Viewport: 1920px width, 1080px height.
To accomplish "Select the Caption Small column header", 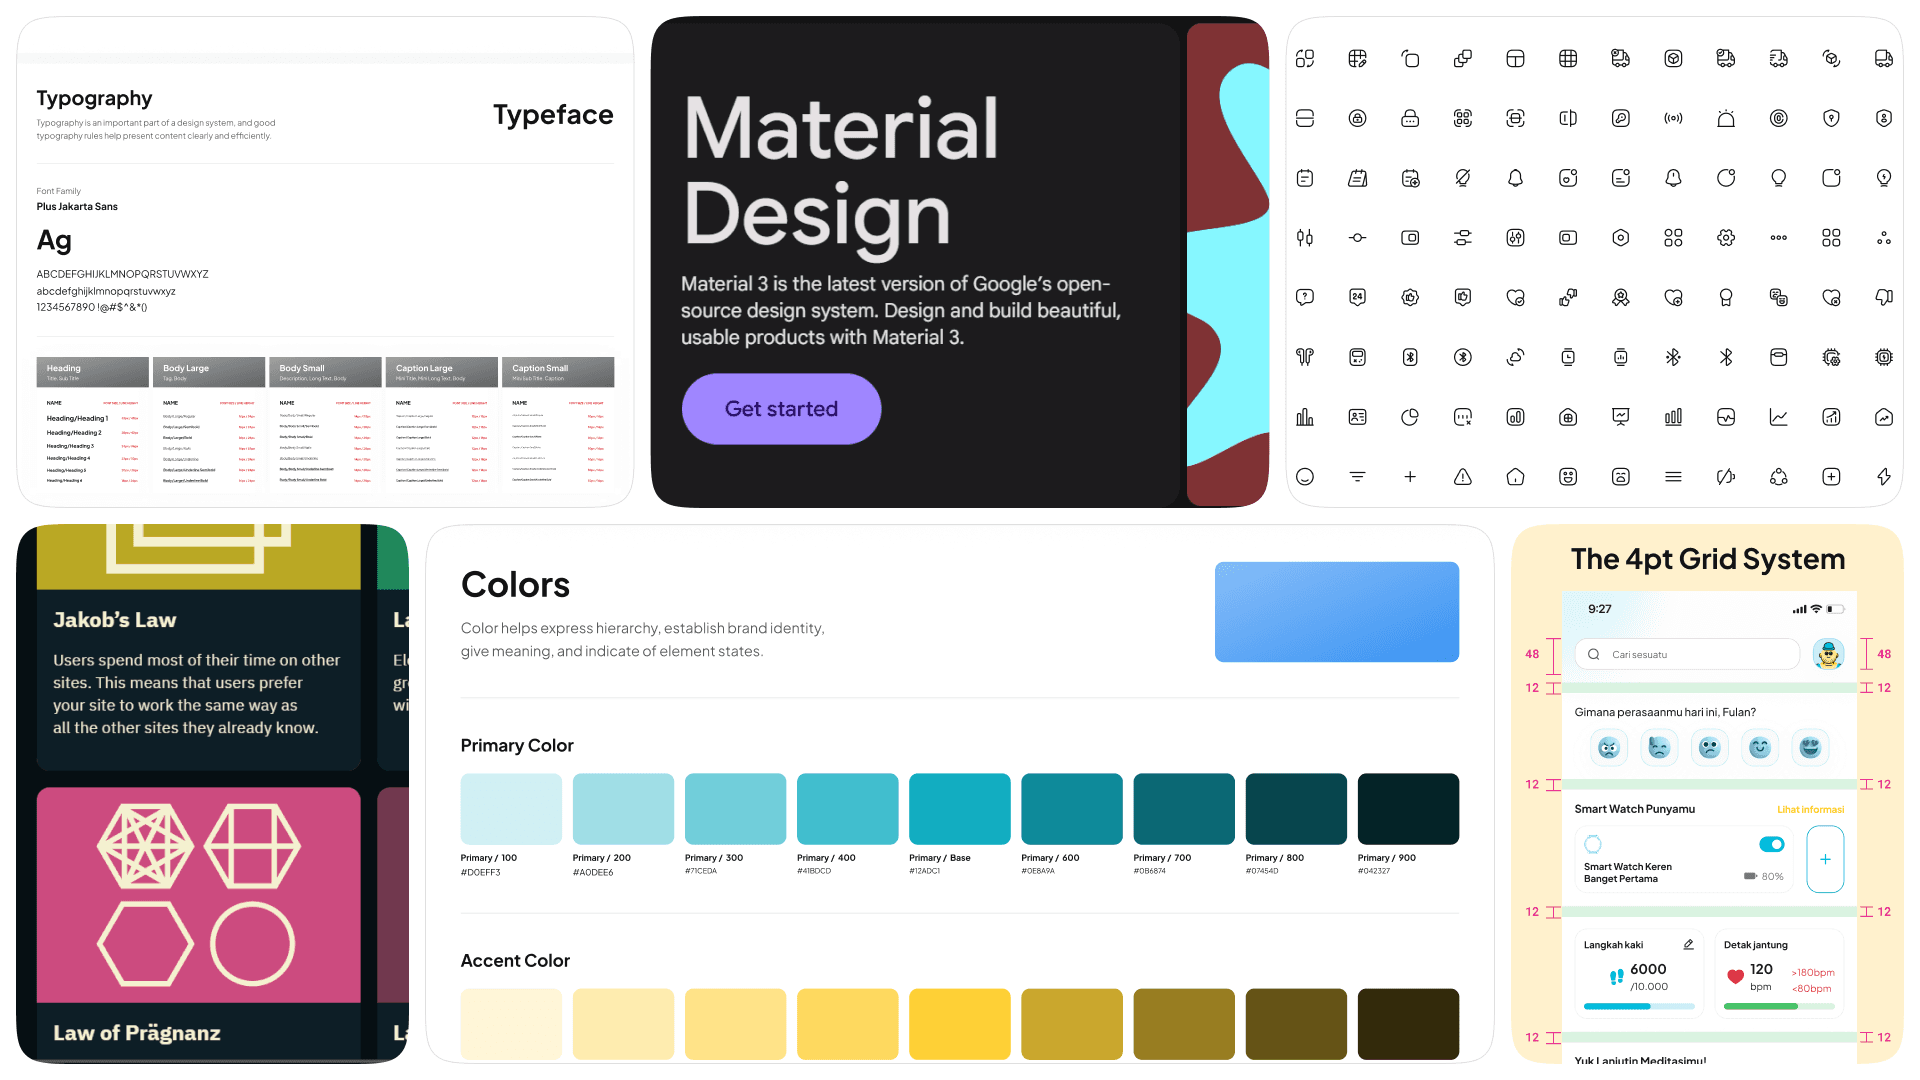I will tap(558, 372).
